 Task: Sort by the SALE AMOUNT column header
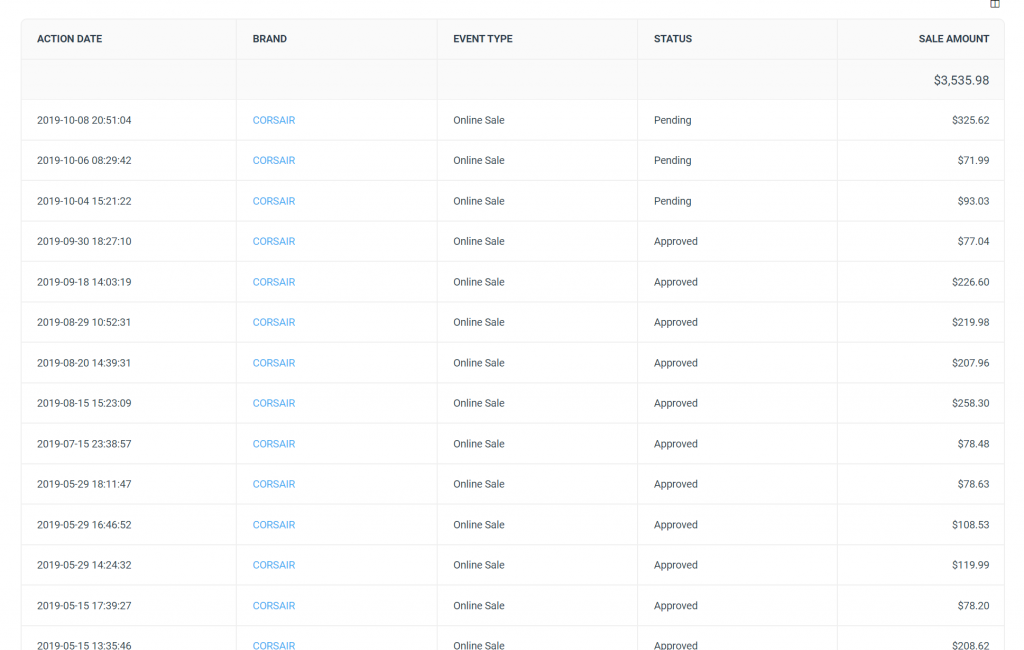(x=953, y=39)
